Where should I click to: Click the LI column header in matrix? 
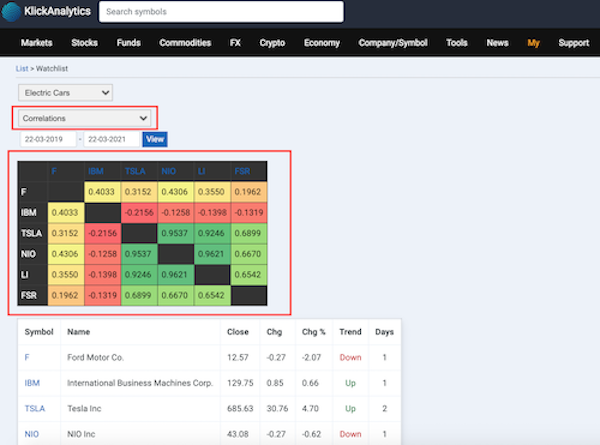pos(202,171)
